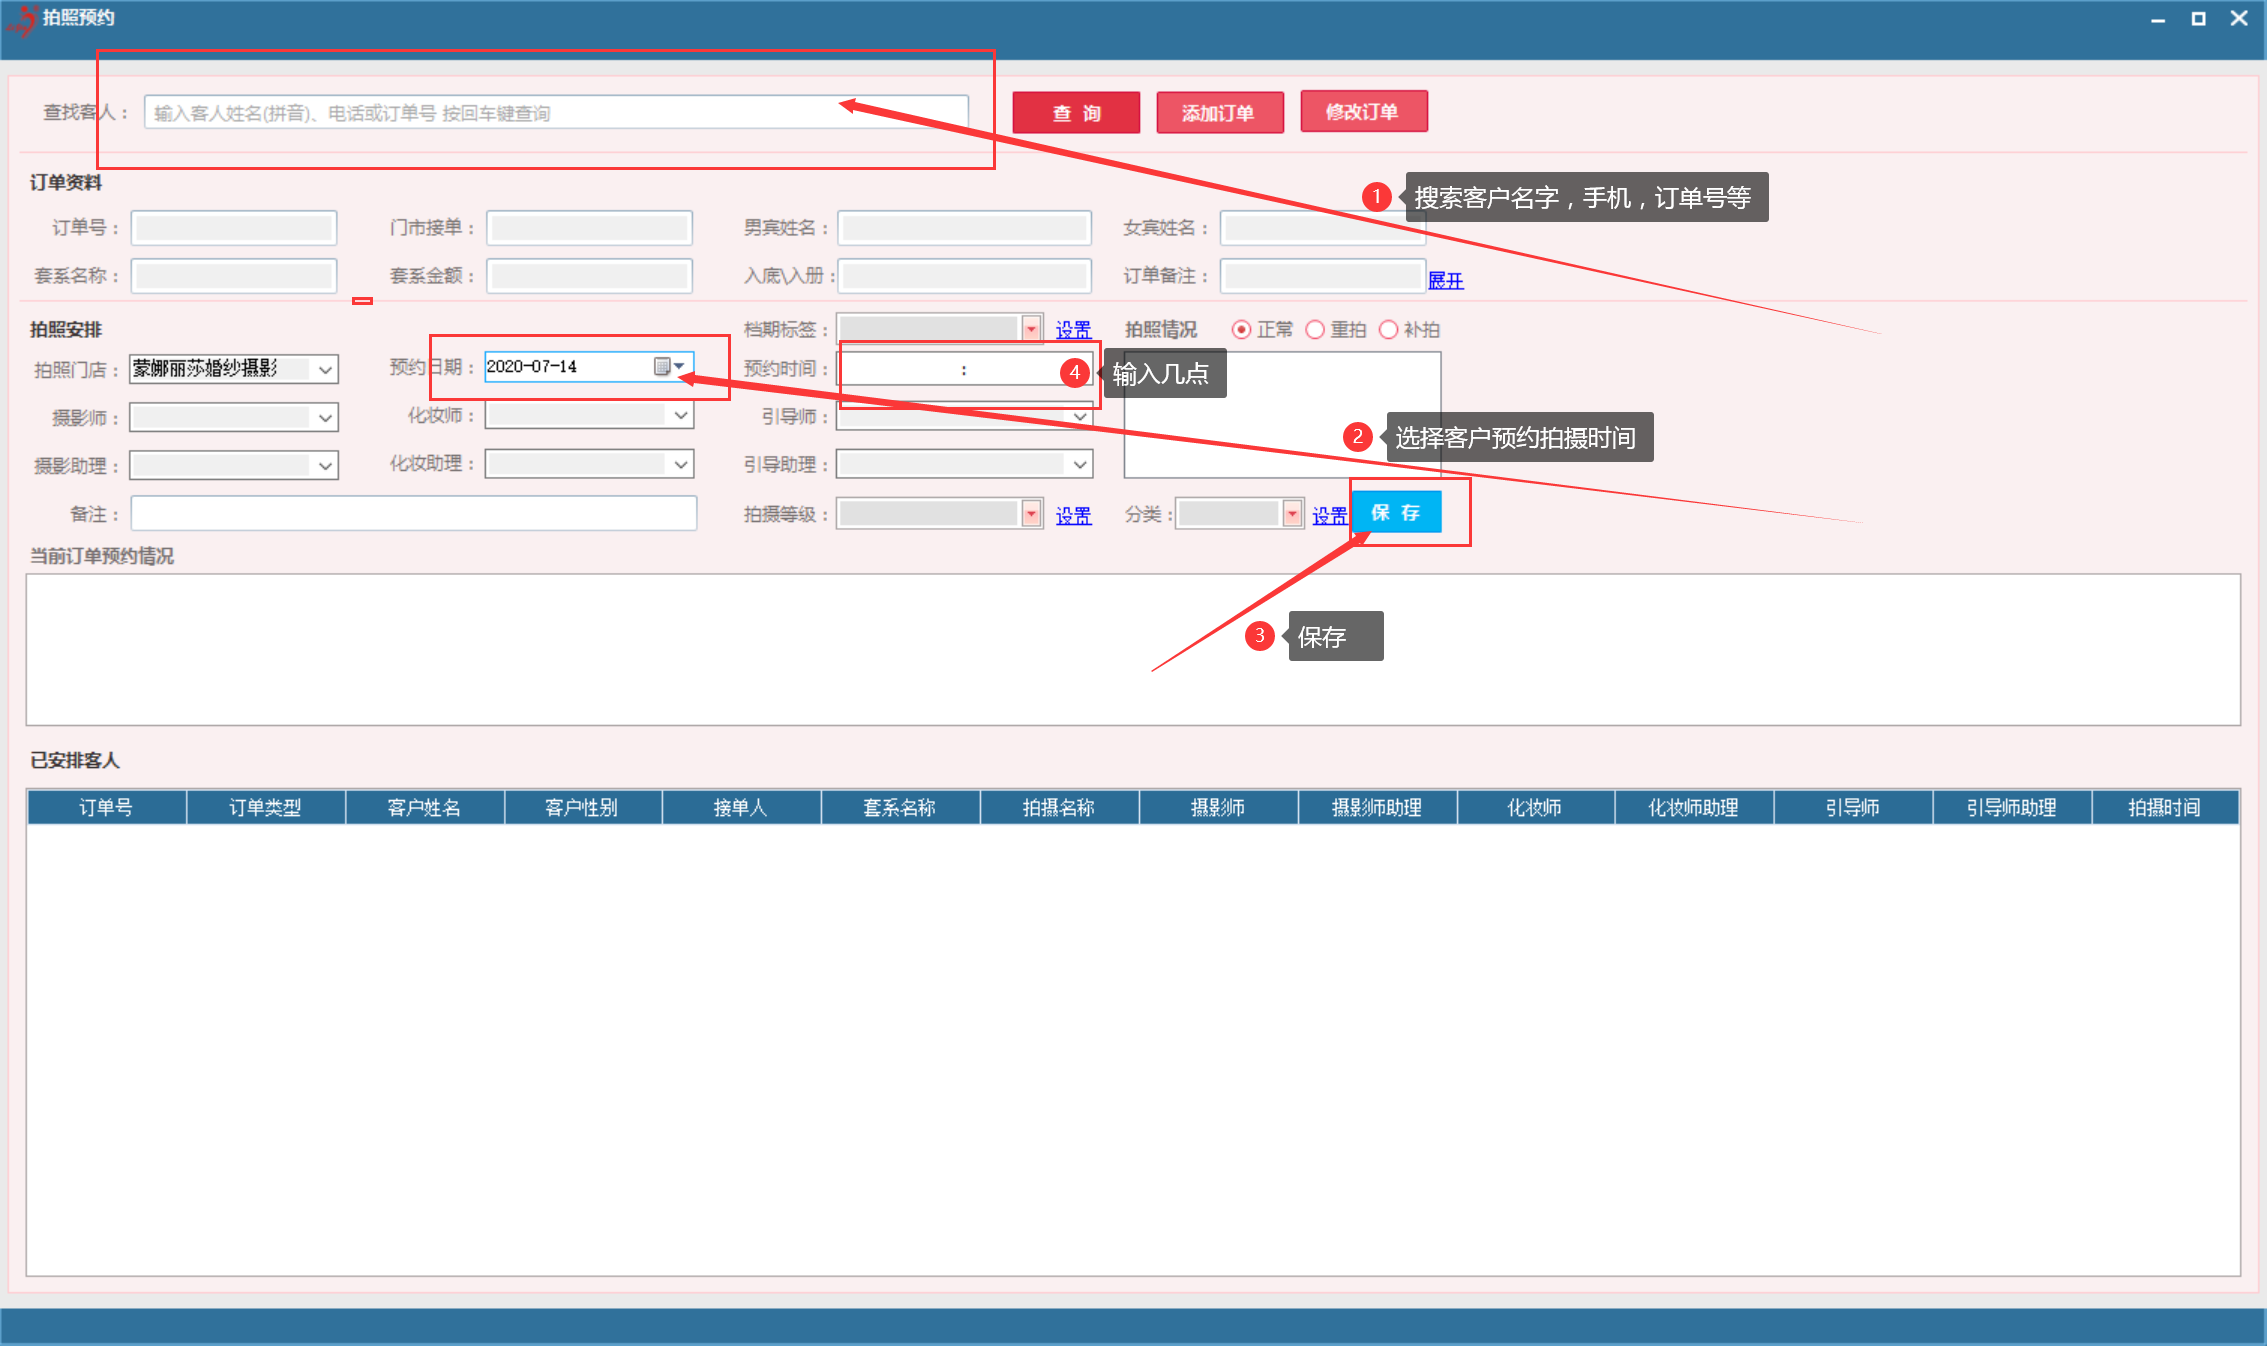Click red dropdown arrow of 档期标签
Image resolution: width=2267 pixels, height=1346 pixels.
click(x=1031, y=329)
